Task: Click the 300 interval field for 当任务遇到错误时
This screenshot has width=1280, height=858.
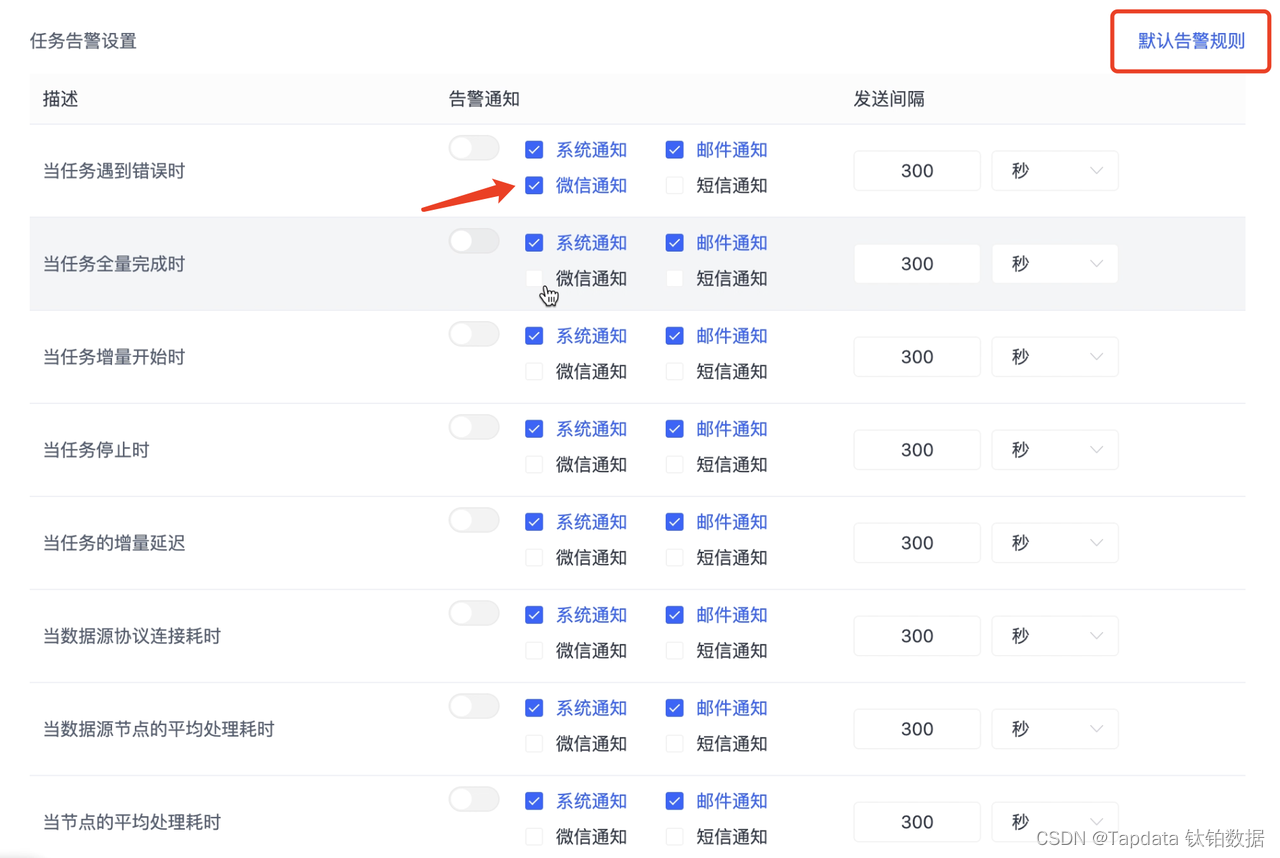Action: 917,171
